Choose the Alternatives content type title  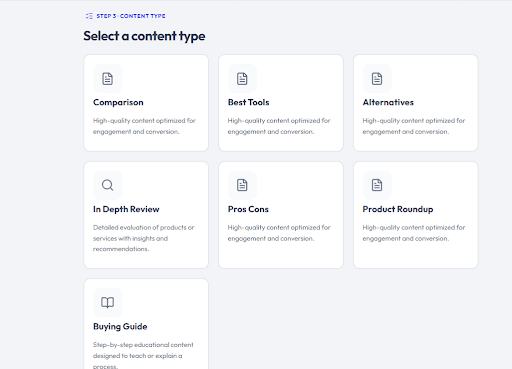[x=388, y=102]
